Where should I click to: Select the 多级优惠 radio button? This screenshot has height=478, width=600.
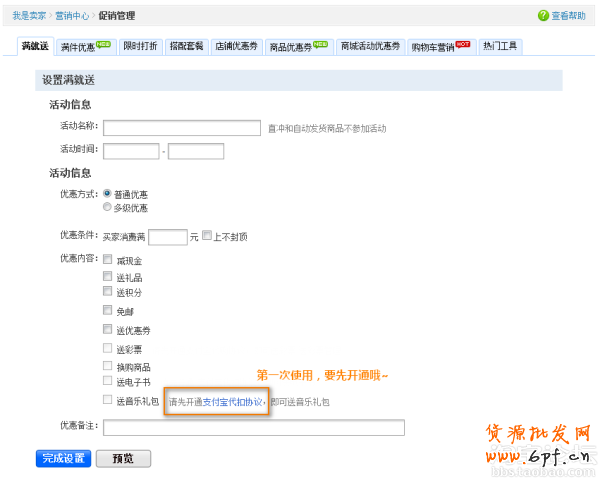108,208
